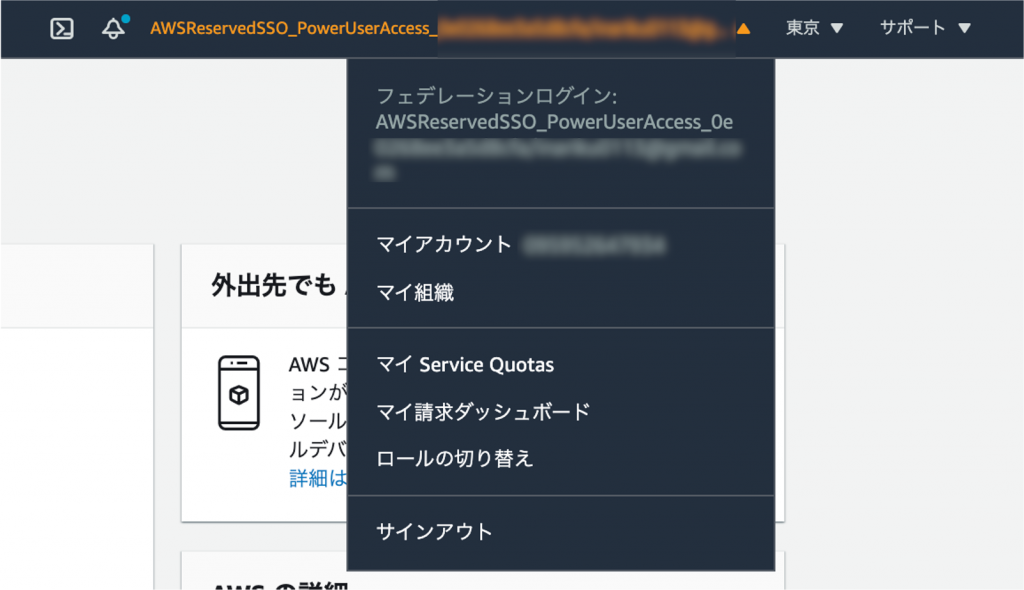This screenshot has width=1024, height=590.
Task: Open the 東京 region dropdown
Action: 814,28
